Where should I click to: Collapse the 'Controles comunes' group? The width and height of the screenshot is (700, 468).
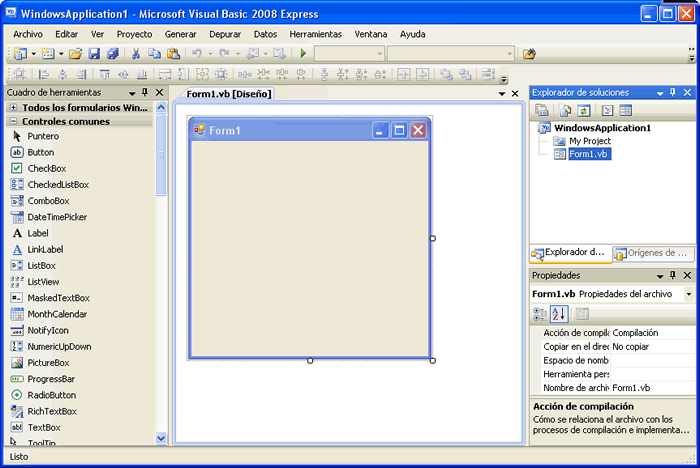click(x=13, y=121)
